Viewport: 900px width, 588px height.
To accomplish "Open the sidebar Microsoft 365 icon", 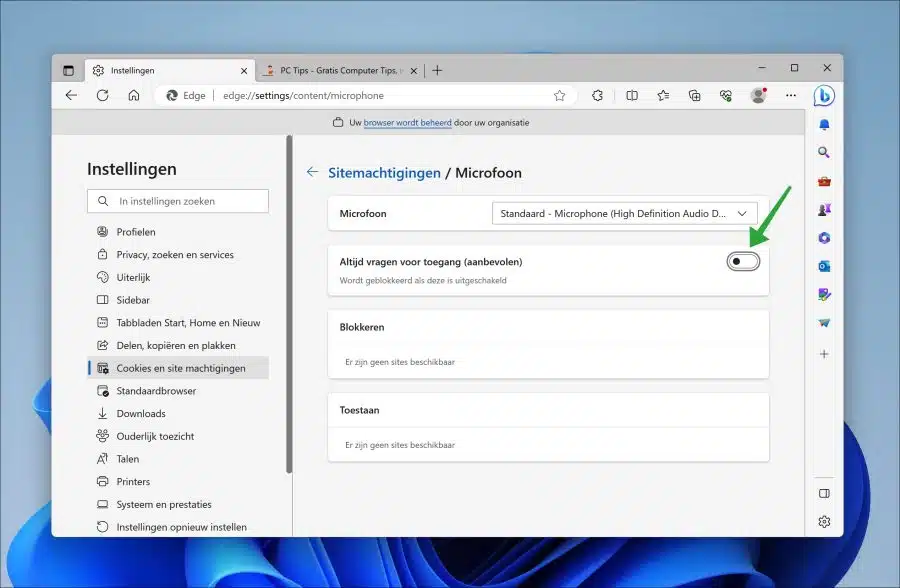I will [824, 238].
